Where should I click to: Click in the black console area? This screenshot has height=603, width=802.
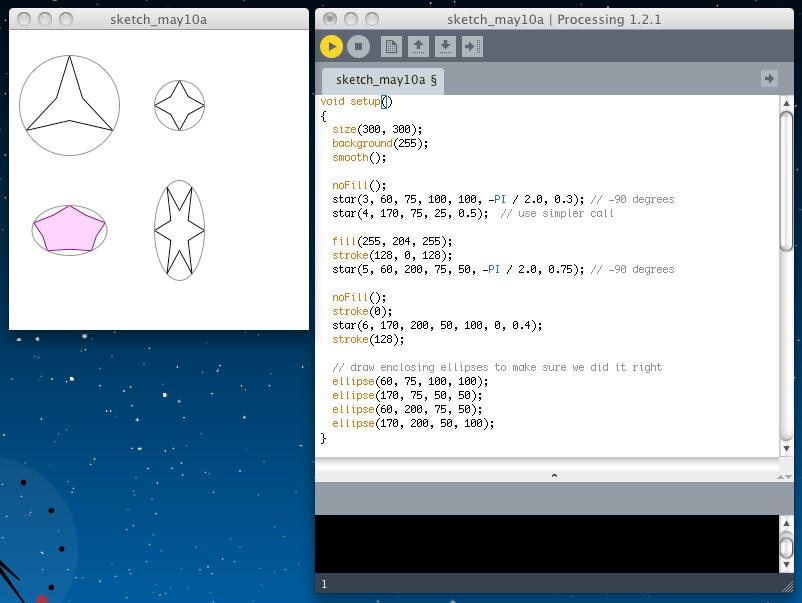(546, 543)
